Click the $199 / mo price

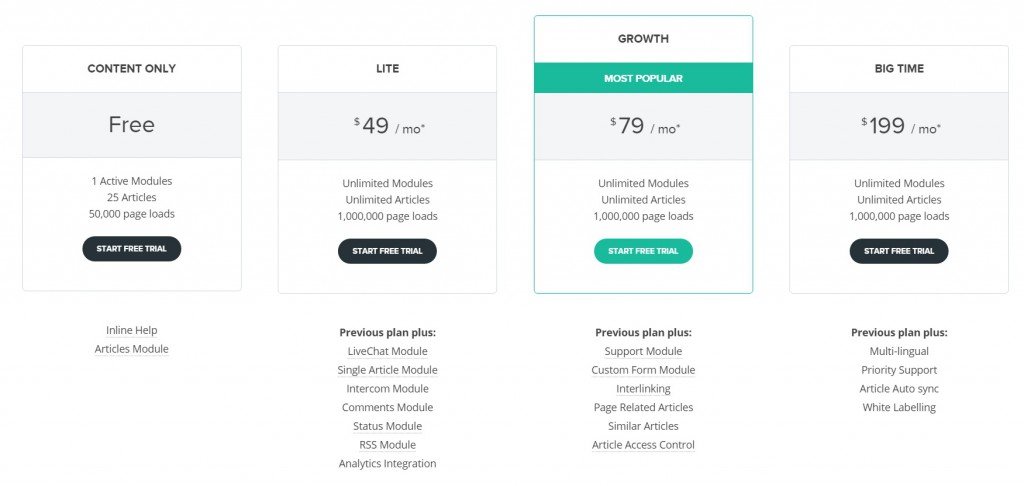pyautogui.click(x=901, y=126)
